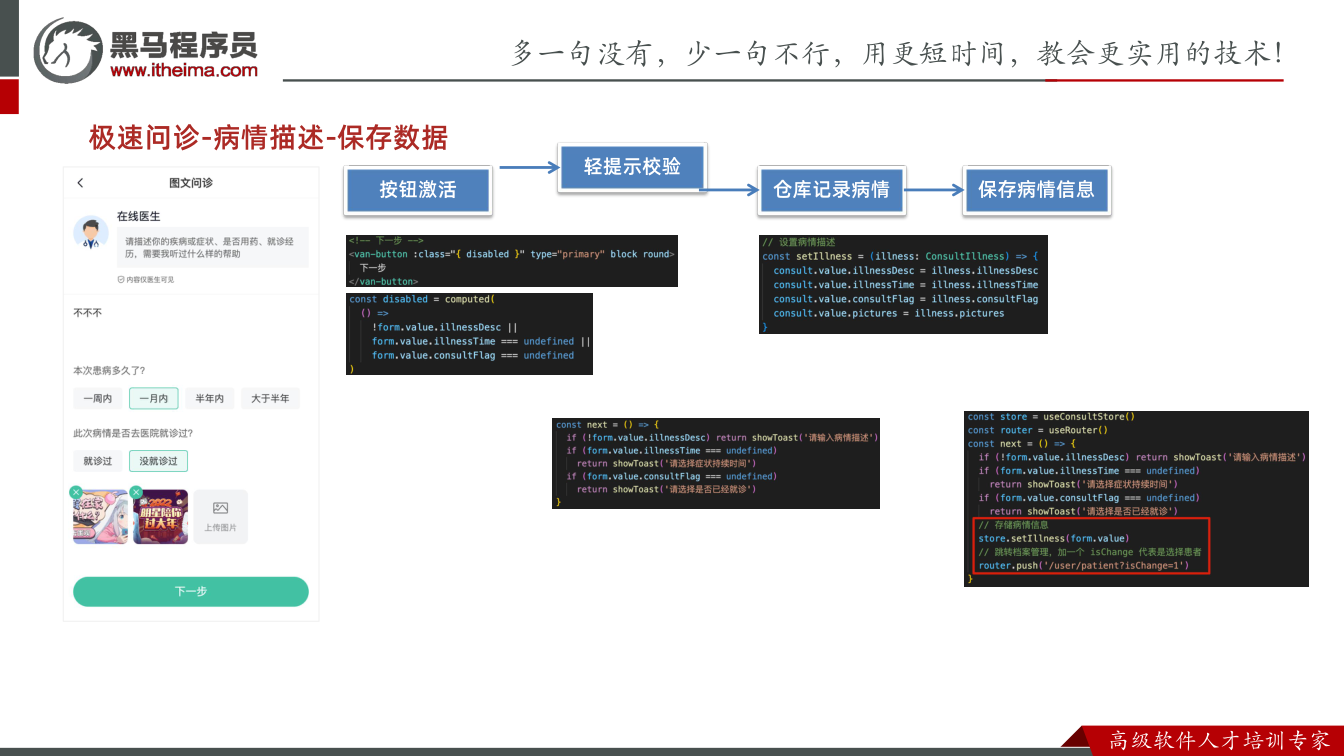1344x756 pixels.
Task: Click the 此次病情是否去医院就诊过? question text
Action: [x=133, y=433]
